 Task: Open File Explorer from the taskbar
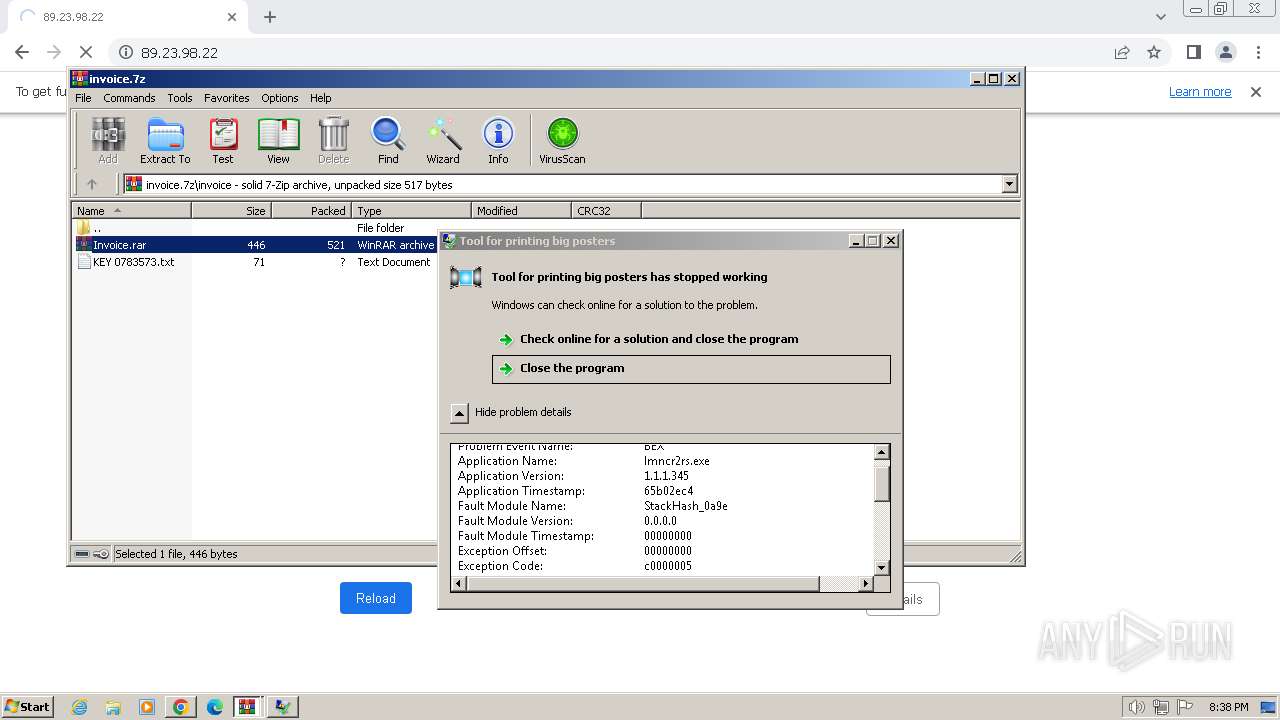tap(113, 707)
